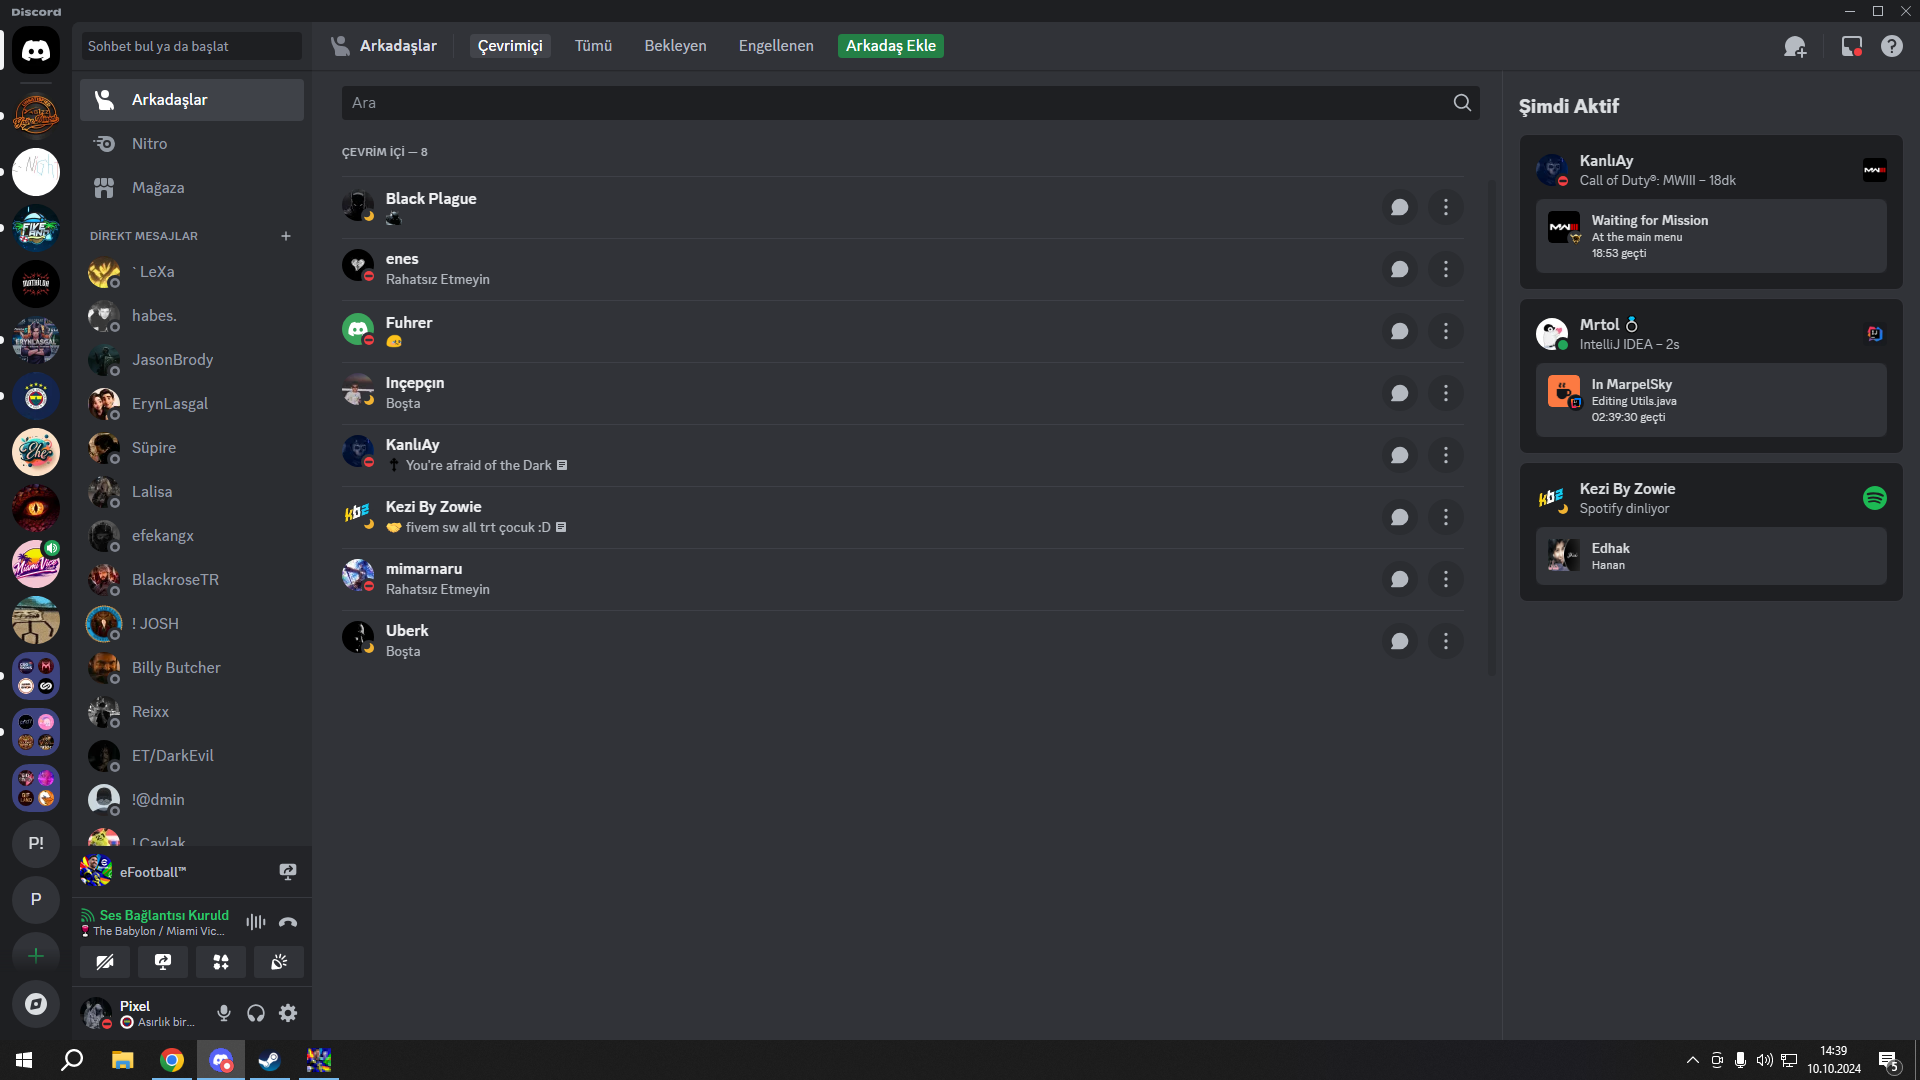Click the friends list scrollbar
Screen dimensions: 1920x1080
pos(1491,430)
